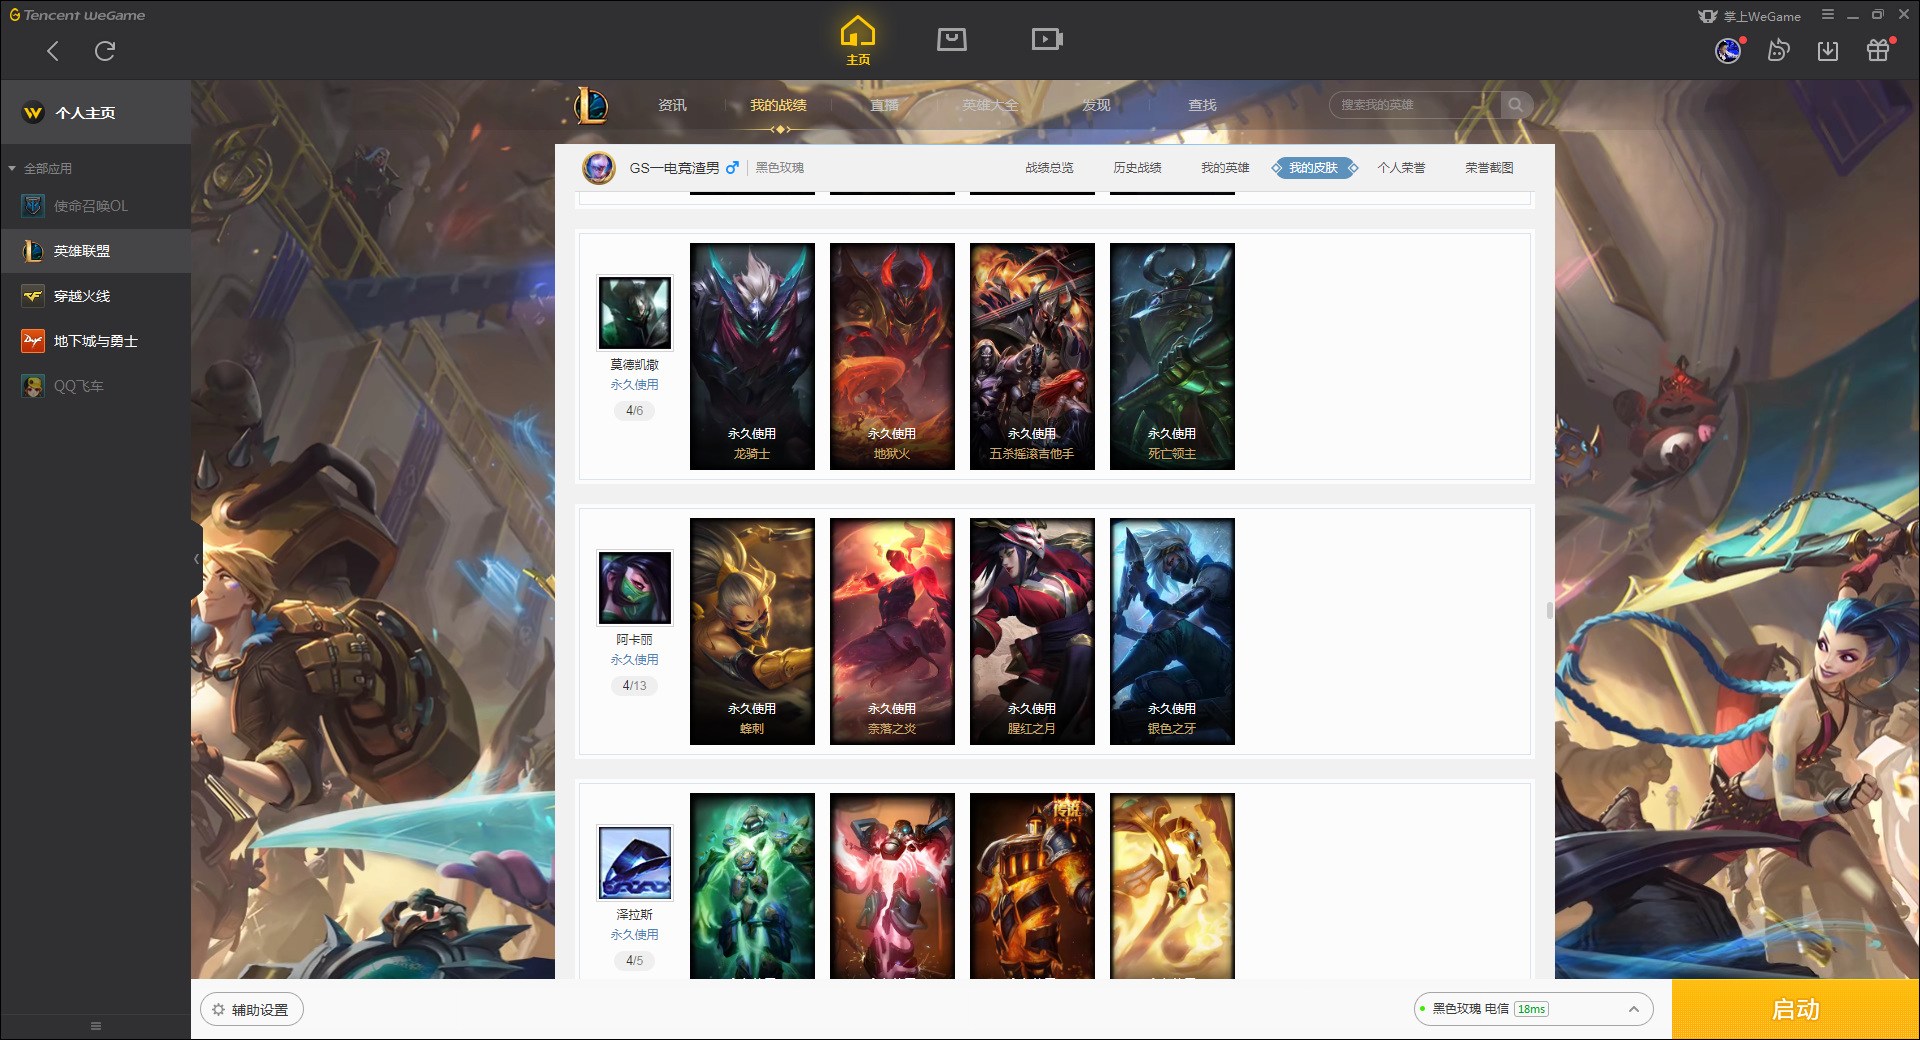This screenshot has height=1040, width=1920.
Task: Click the GS一电竞渣男 summoner name
Action: tap(674, 168)
